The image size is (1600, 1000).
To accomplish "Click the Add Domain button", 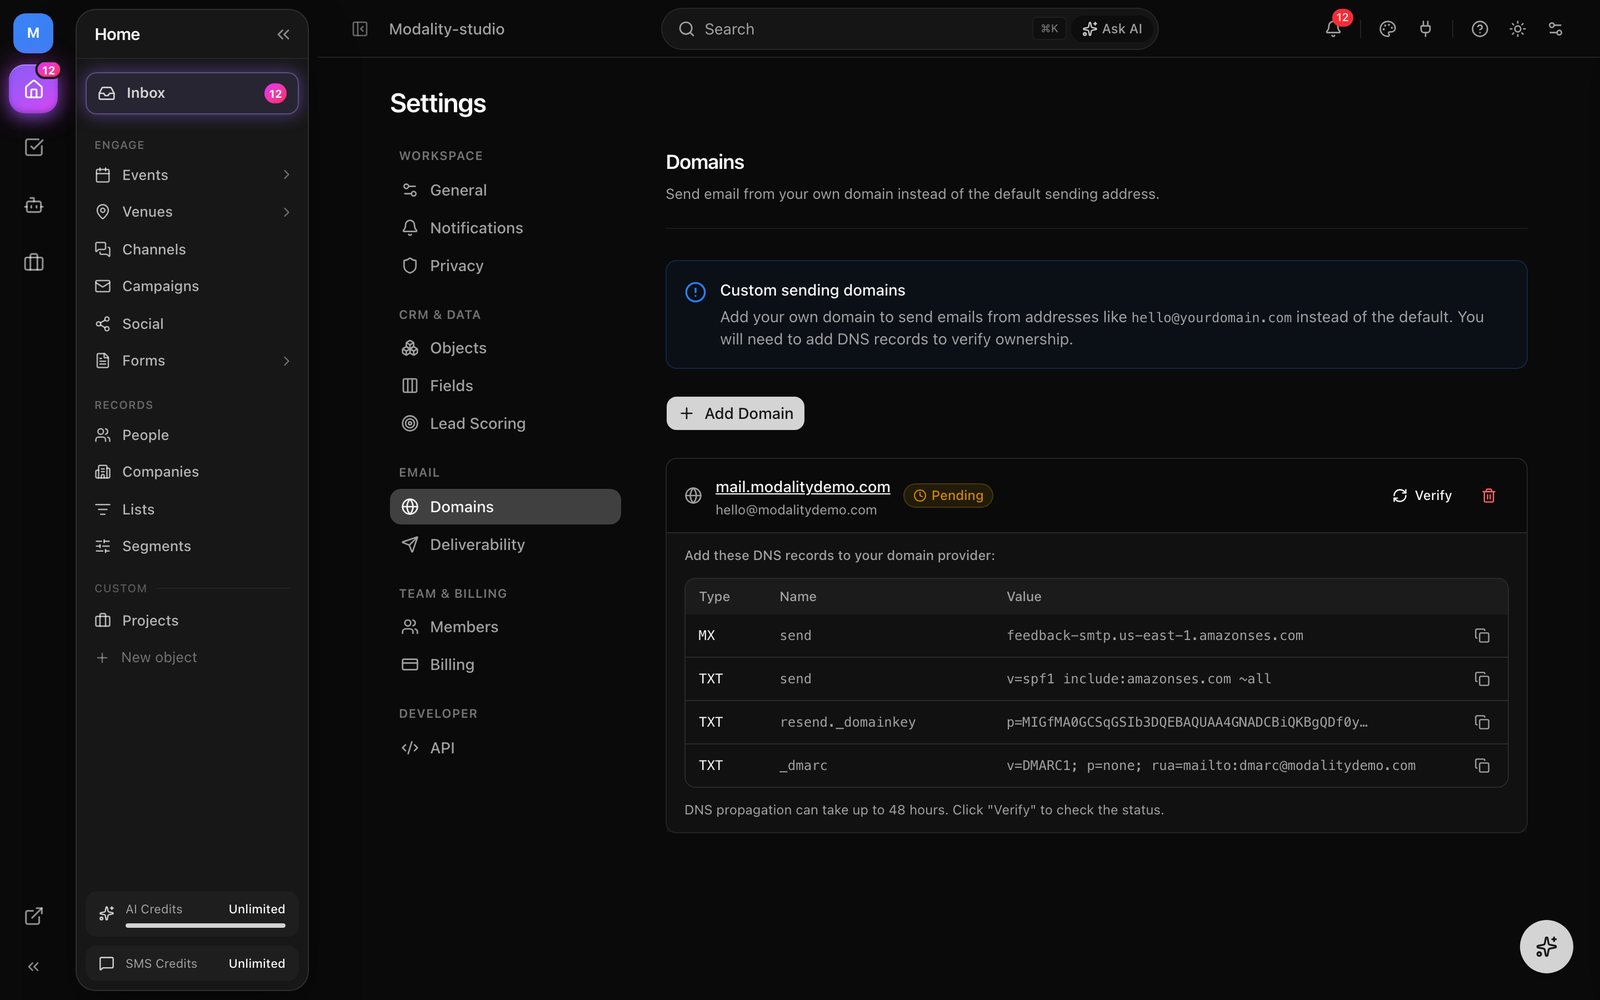I will pos(735,414).
